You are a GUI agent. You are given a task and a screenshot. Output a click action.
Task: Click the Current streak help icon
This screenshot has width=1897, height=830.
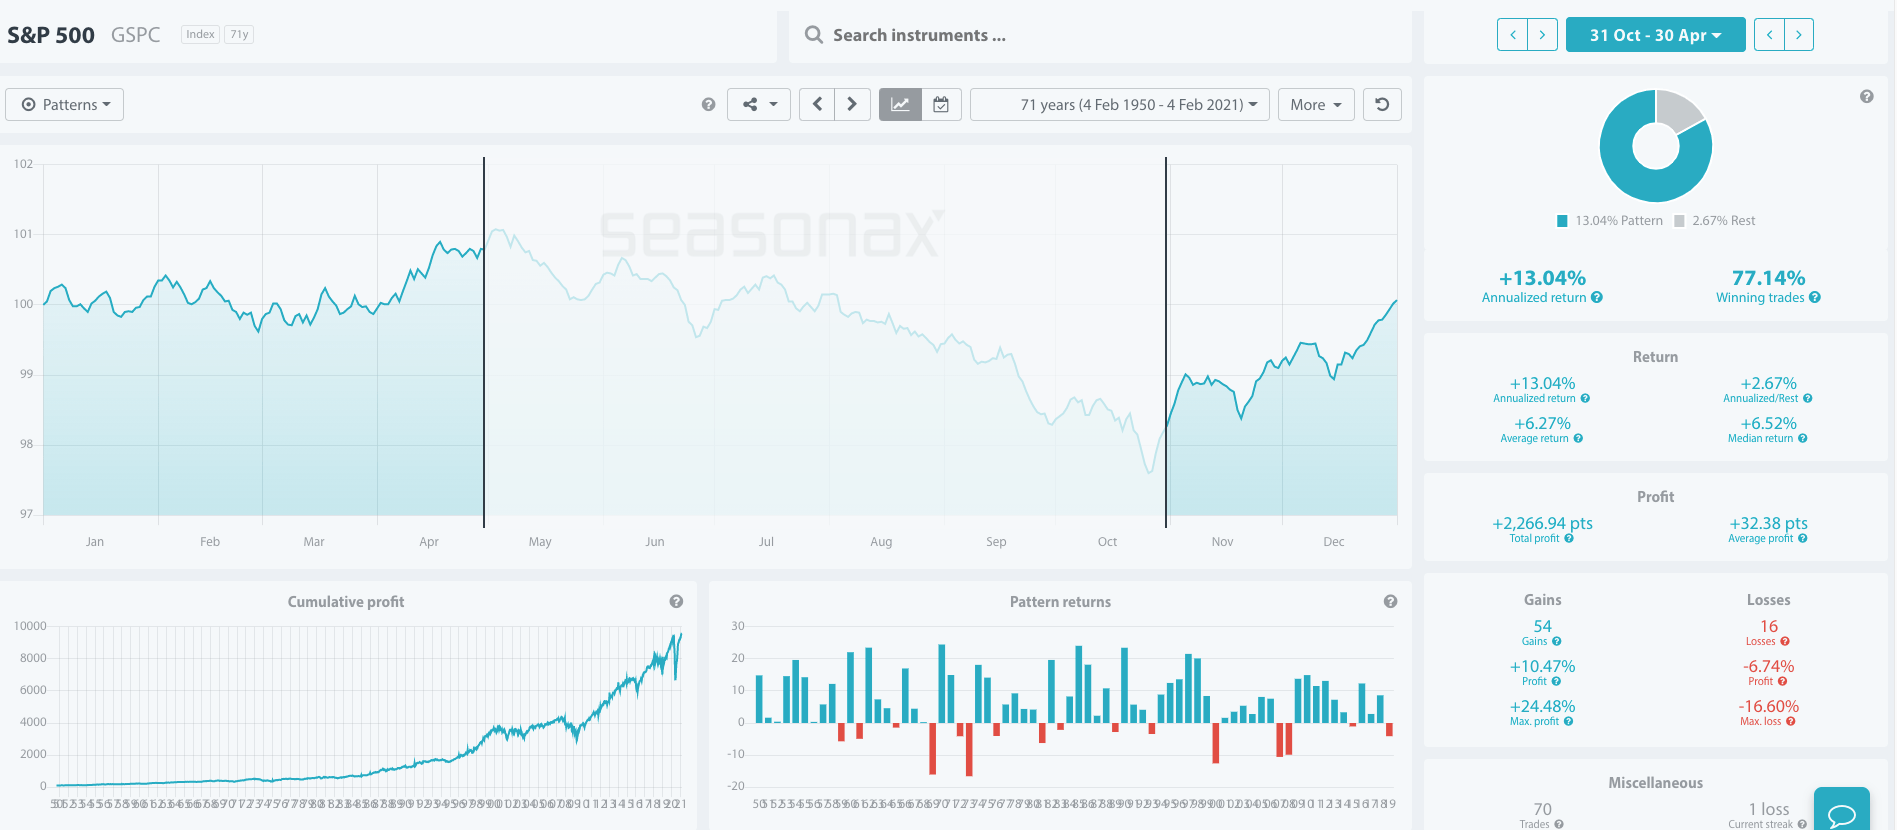coord(1802,825)
